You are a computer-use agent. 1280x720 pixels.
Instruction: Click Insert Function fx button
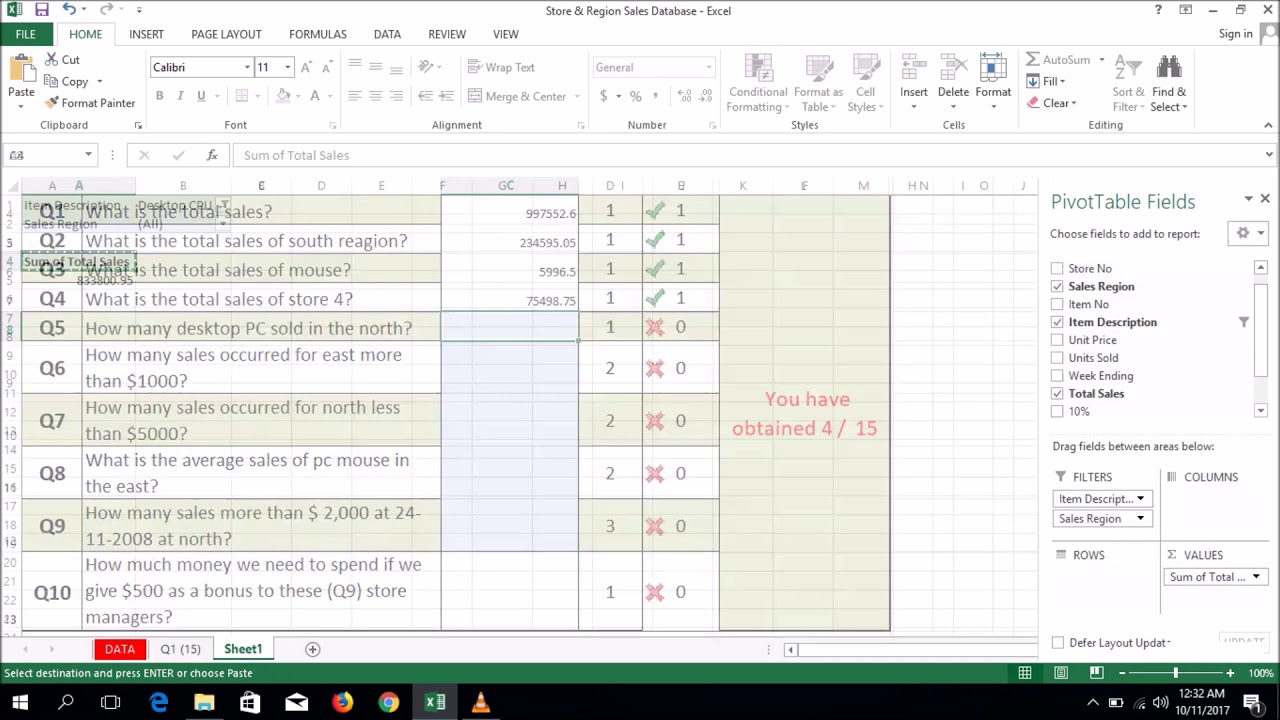212,155
